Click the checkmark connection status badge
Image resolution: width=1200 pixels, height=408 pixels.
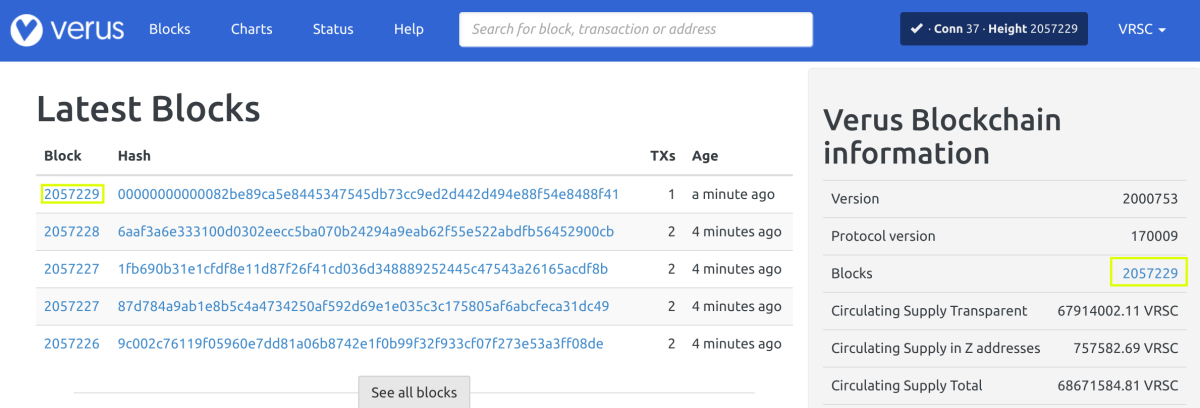[x=993, y=29]
